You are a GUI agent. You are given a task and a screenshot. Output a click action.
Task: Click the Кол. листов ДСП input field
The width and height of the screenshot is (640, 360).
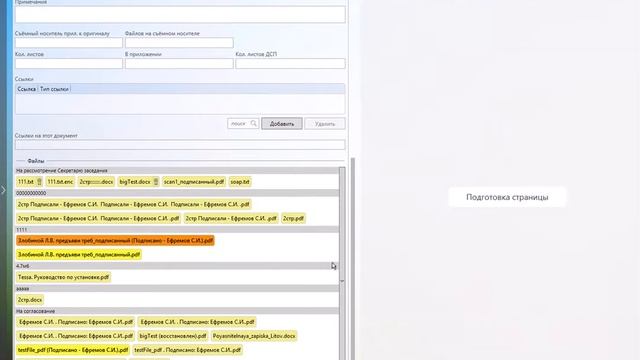pos(290,63)
